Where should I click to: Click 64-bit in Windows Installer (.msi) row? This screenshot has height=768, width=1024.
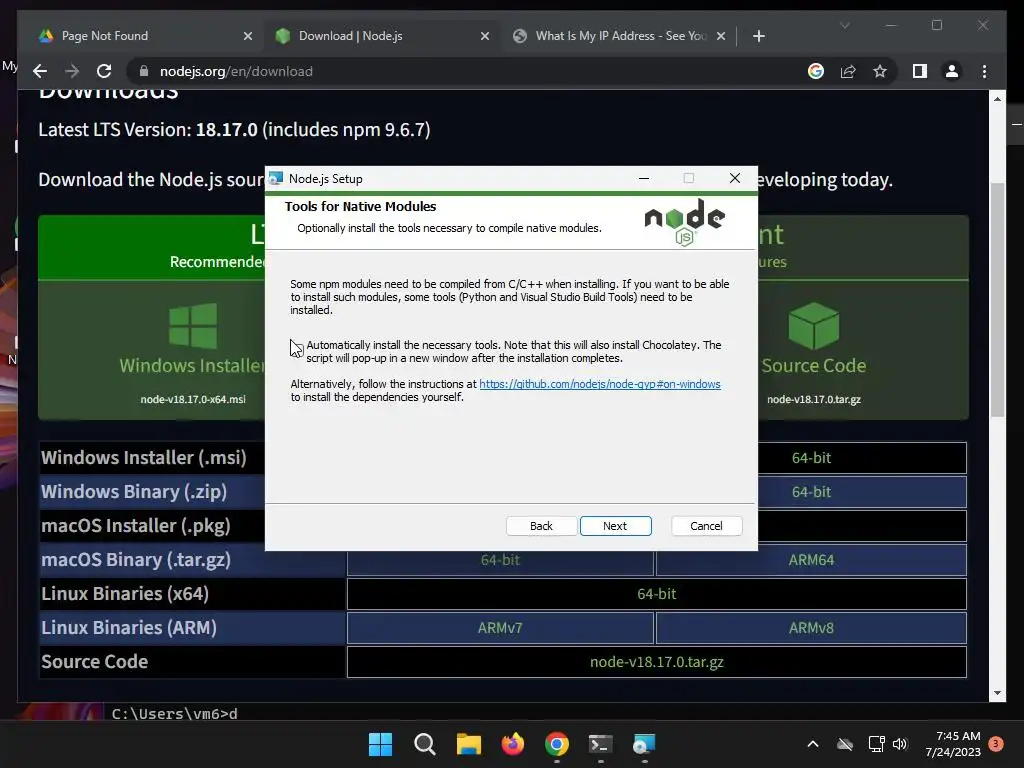tap(811, 458)
